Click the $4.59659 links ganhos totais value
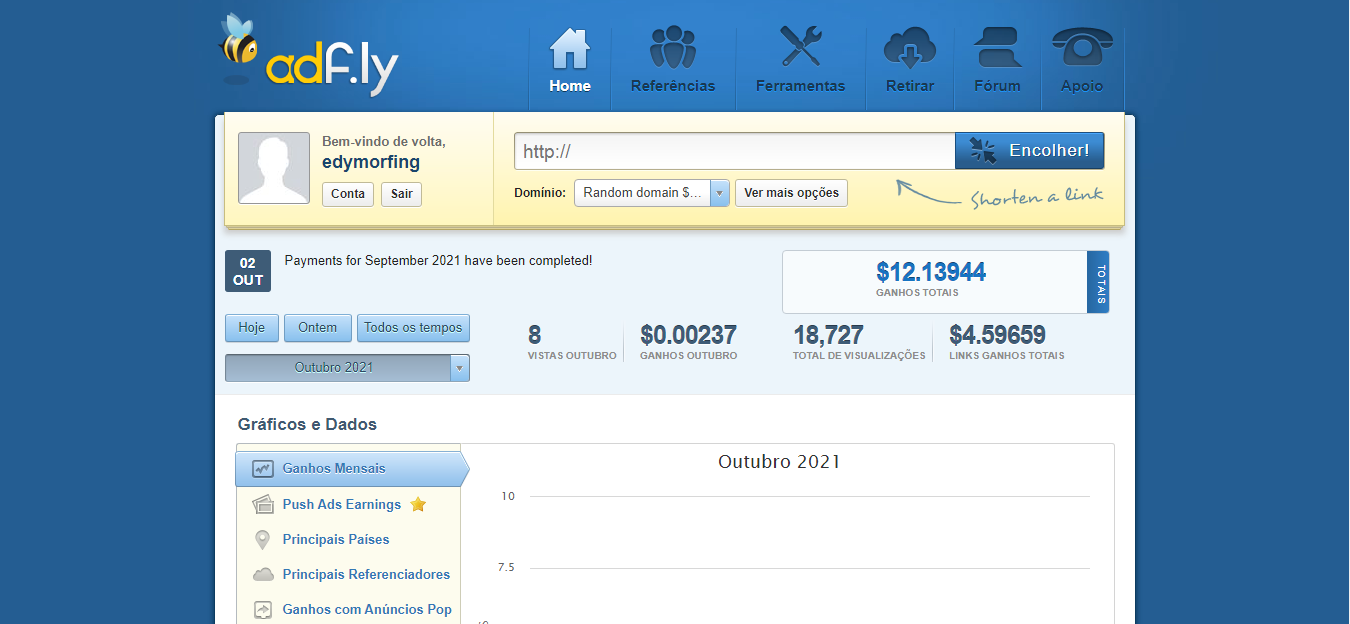Screen dimensions: 1350x624 (x=997, y=335)
